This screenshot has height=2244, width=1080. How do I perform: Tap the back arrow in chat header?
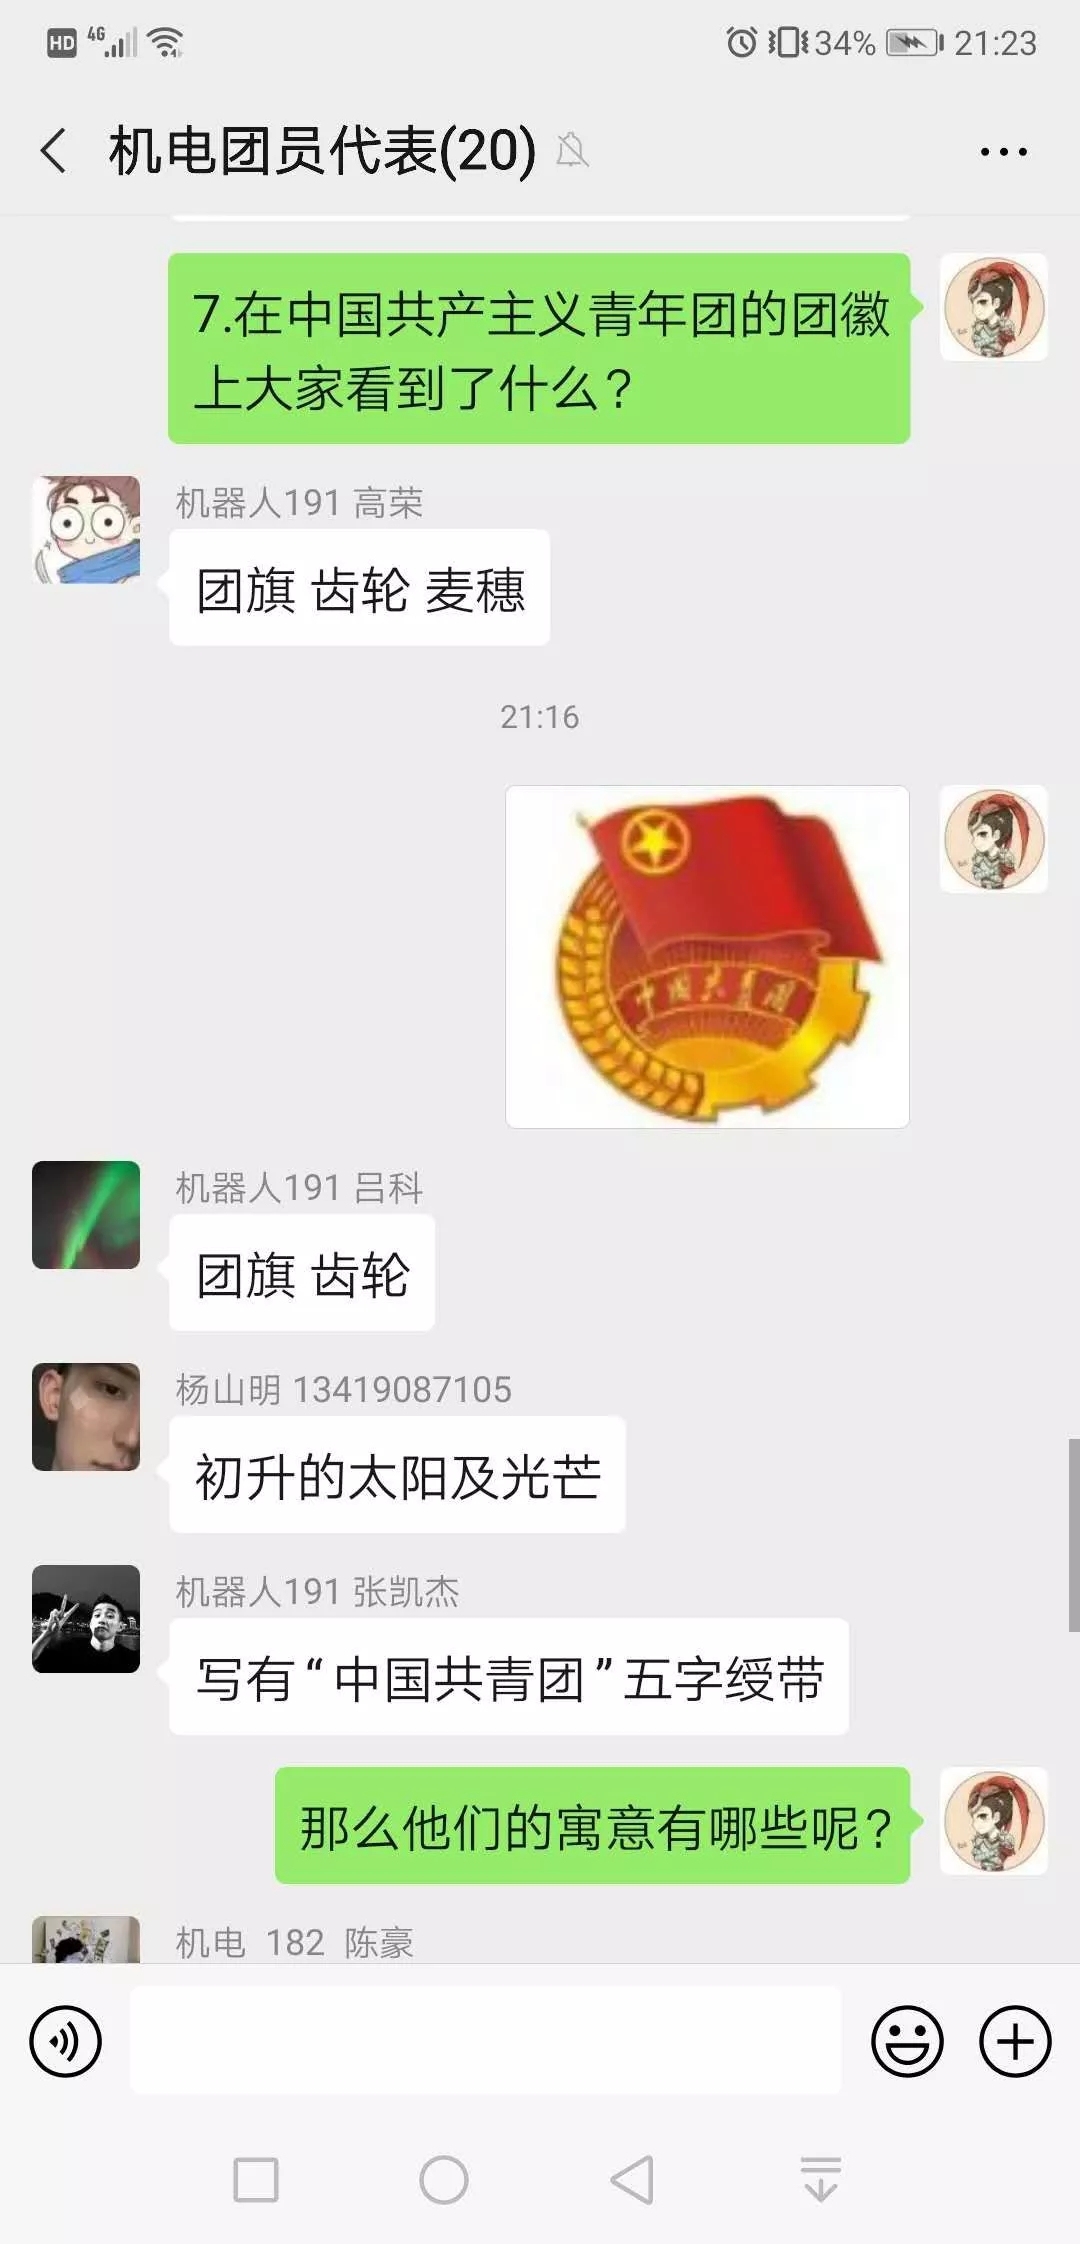tap(54, 152)
